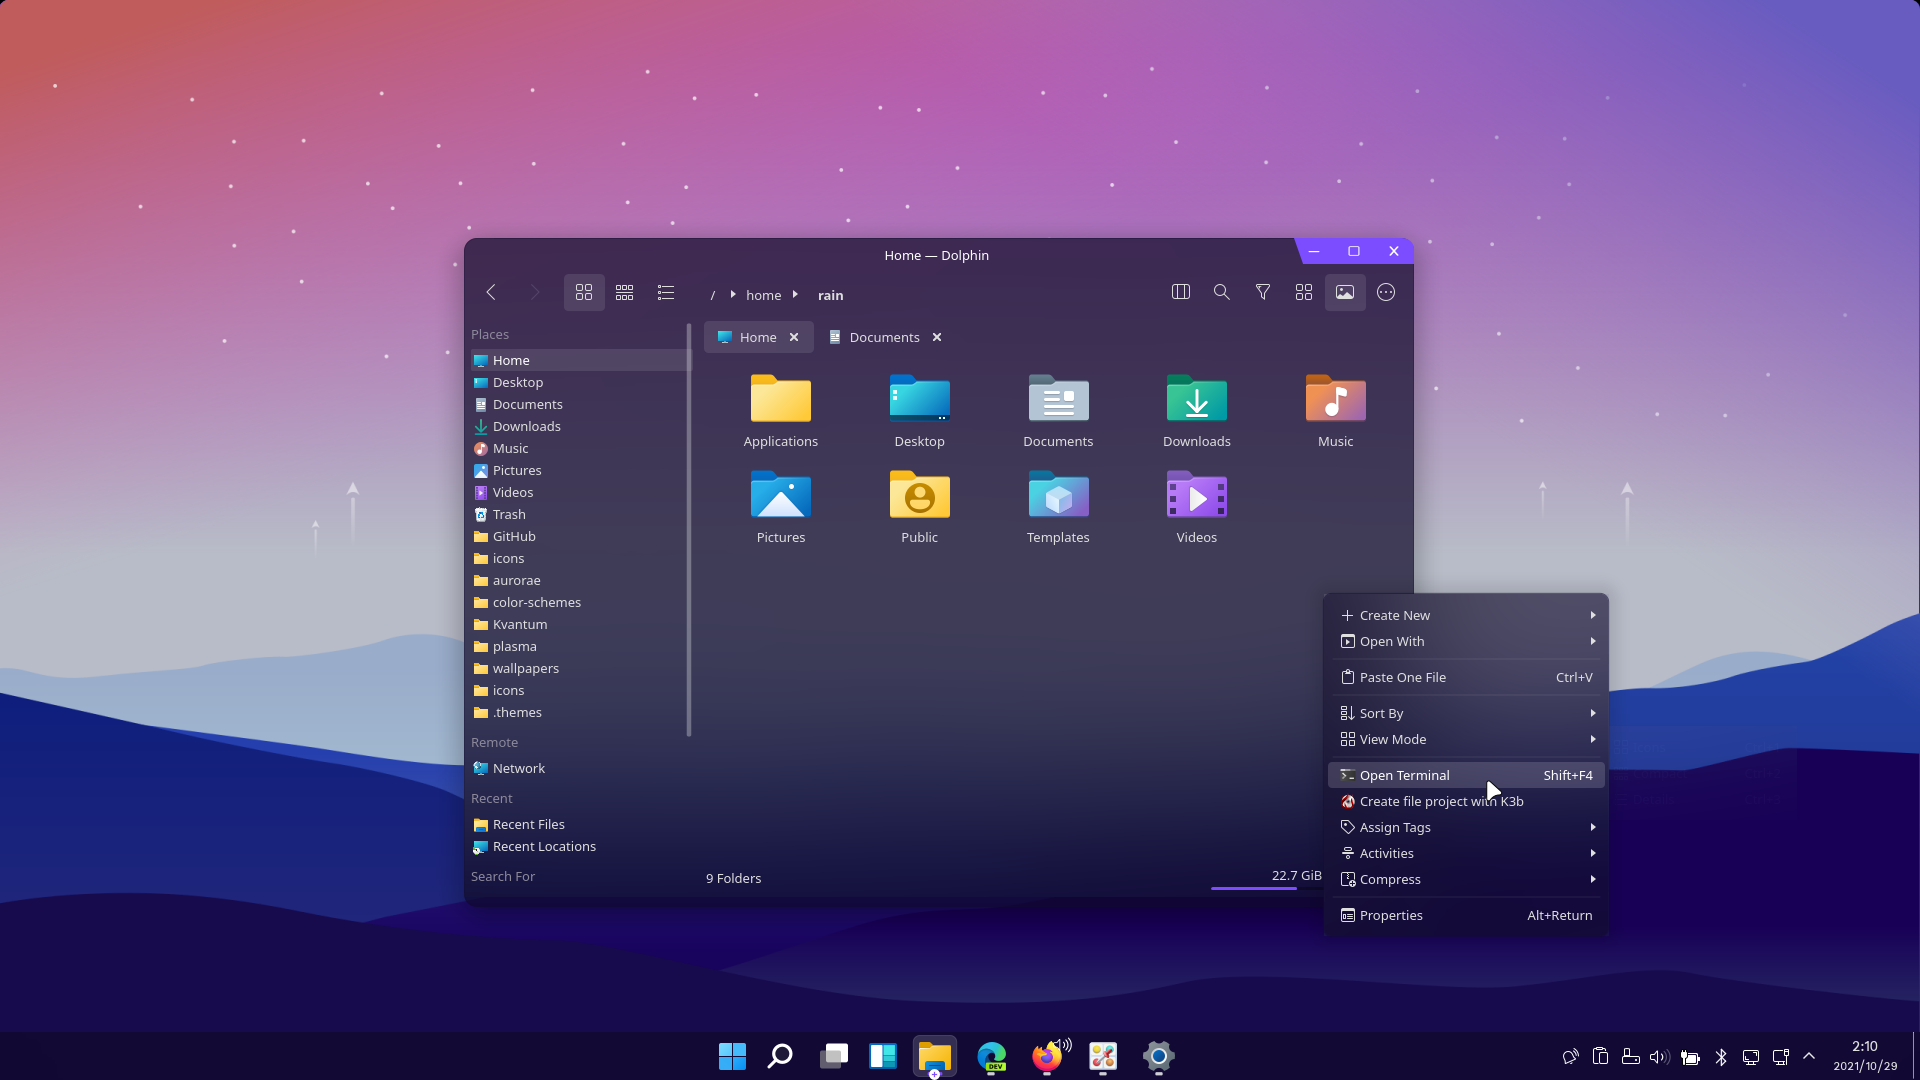Screen dimensions: 1920x1080
Task: Open the clock showing 2:10
Action: click(1865, 1056)
